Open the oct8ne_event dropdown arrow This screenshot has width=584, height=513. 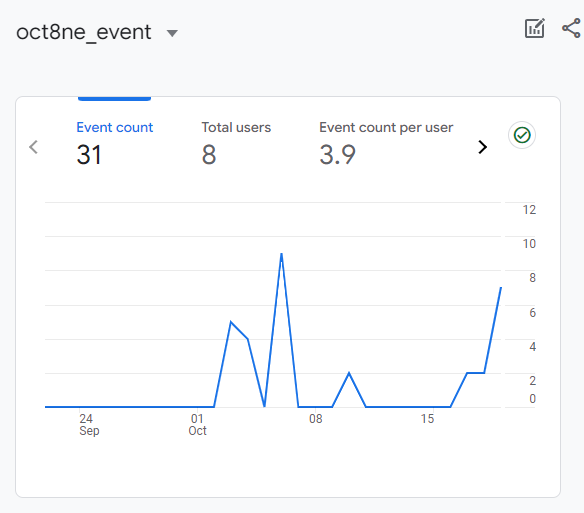click(x=172, y=34)
